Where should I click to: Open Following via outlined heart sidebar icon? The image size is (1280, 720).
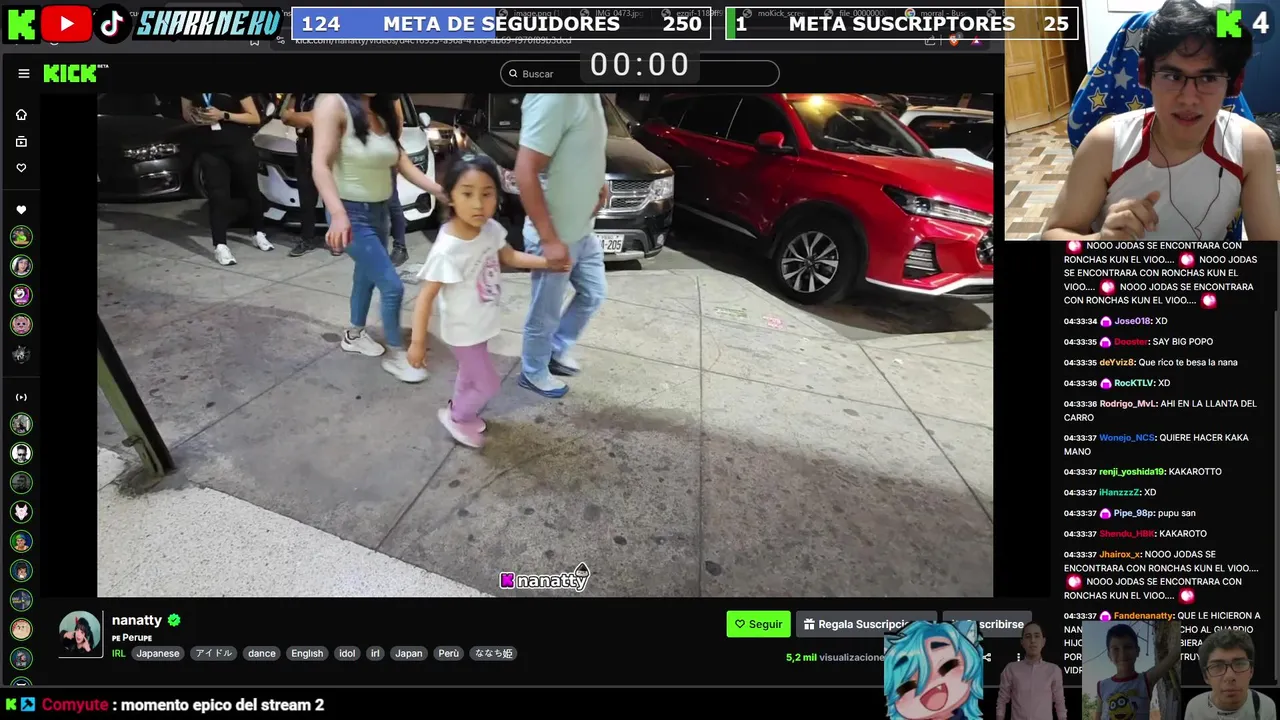click(x=21, y=168)
